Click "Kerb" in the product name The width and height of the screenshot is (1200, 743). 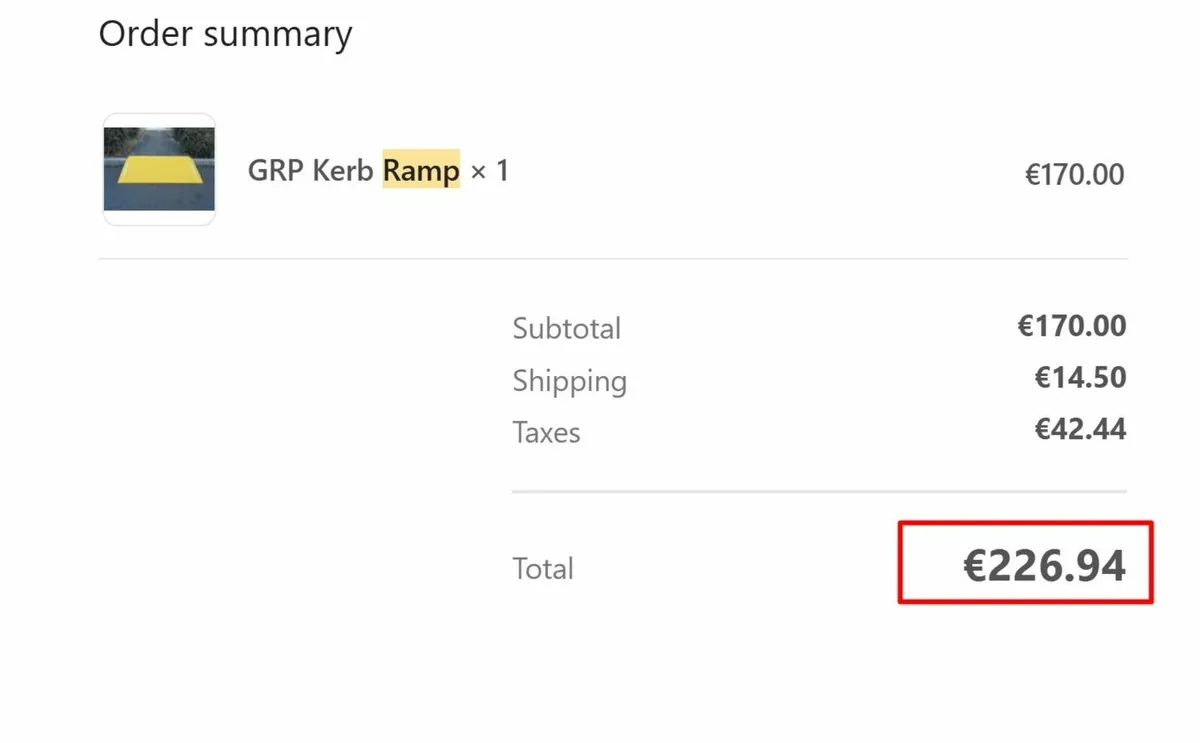point(343,171)
